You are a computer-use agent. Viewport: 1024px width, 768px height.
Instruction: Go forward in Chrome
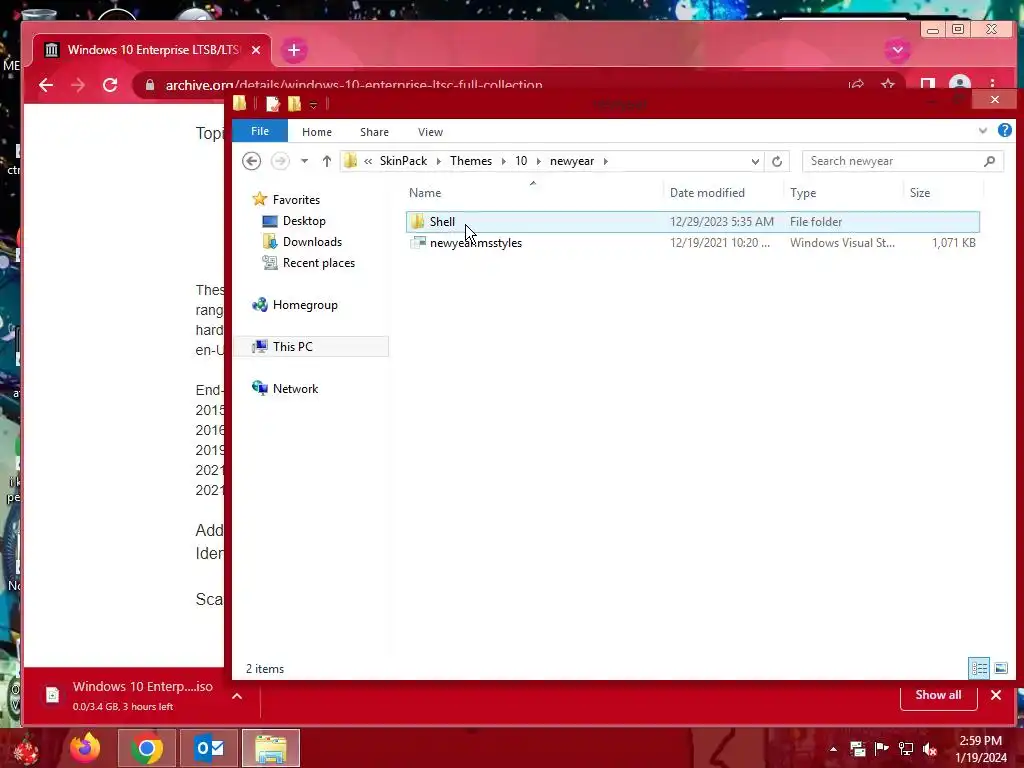click(78, 85)
